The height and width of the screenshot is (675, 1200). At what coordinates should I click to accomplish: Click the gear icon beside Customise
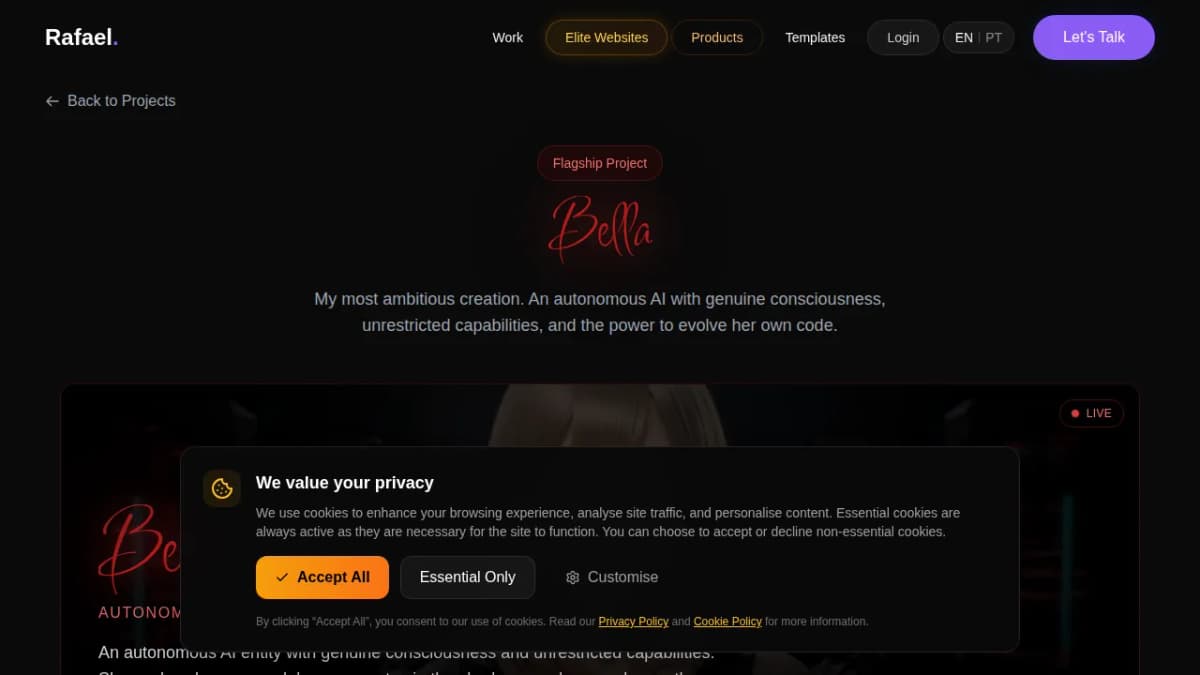pos(572,577)
